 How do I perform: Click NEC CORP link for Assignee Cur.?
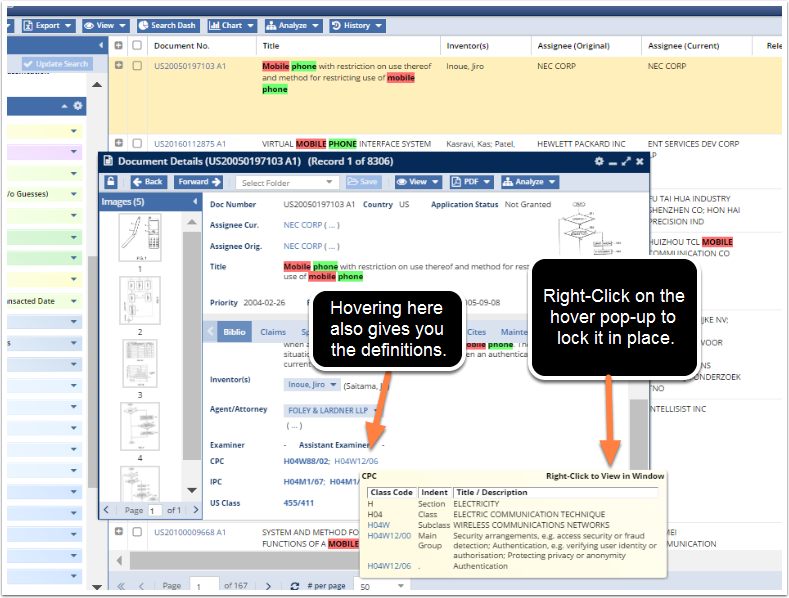(302, 225)
